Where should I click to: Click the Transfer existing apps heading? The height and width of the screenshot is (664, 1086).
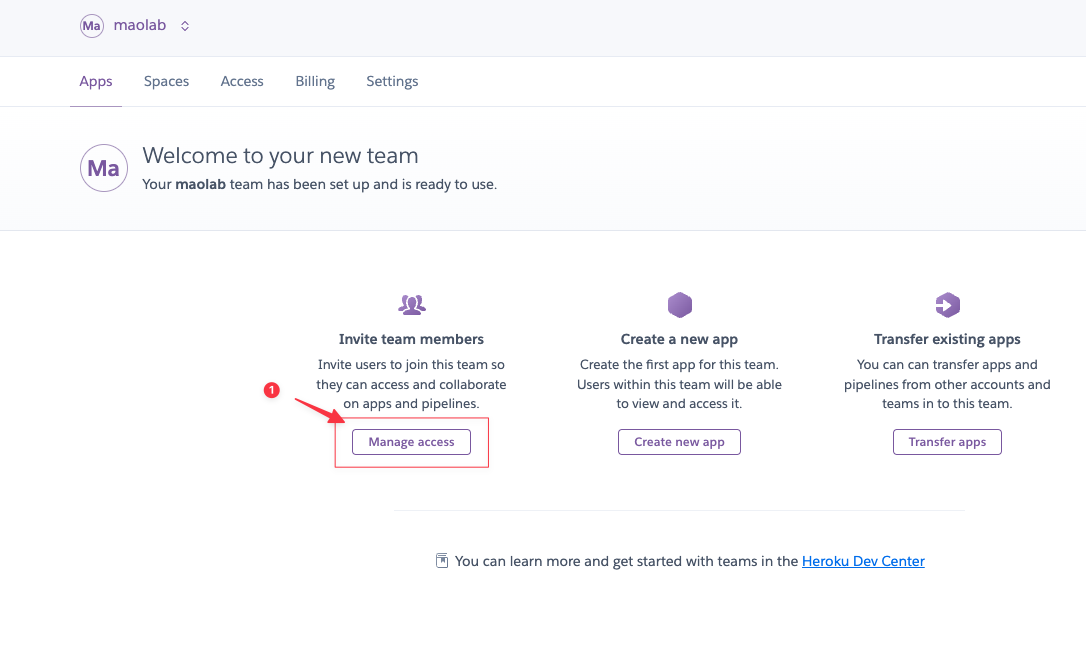pos(947,339)
